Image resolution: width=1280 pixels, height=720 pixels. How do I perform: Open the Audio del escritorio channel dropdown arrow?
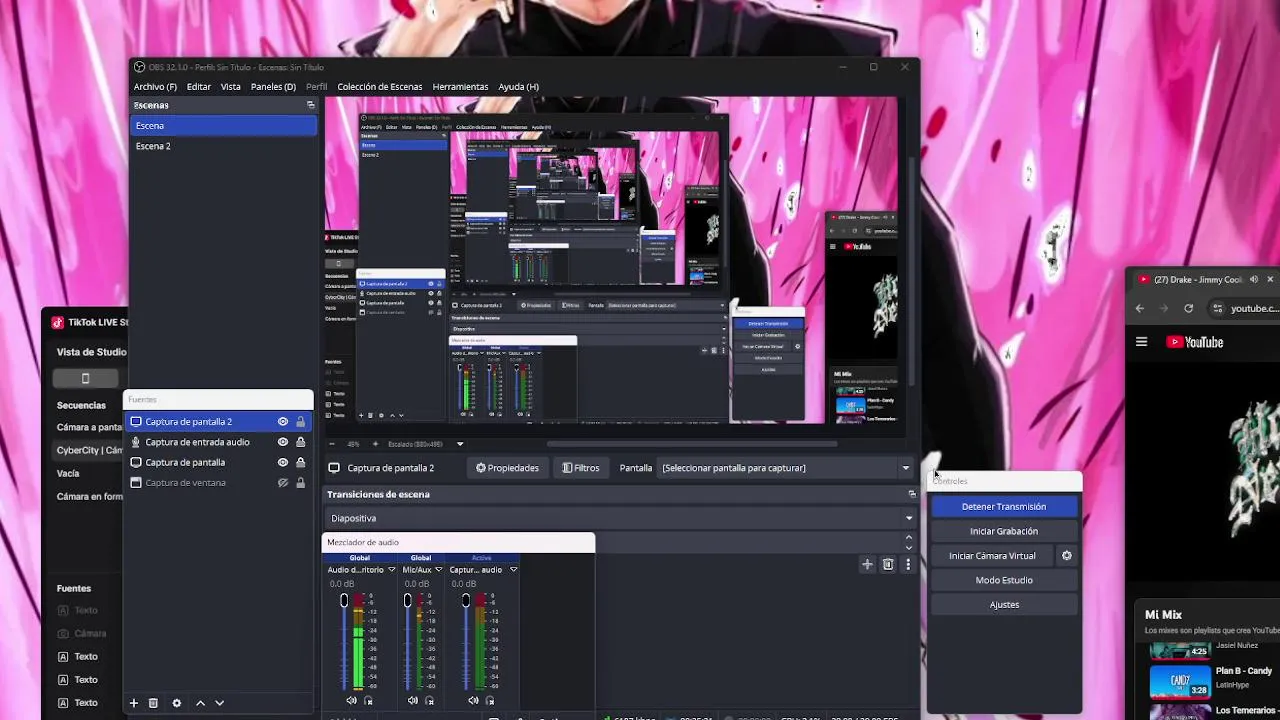391,570
